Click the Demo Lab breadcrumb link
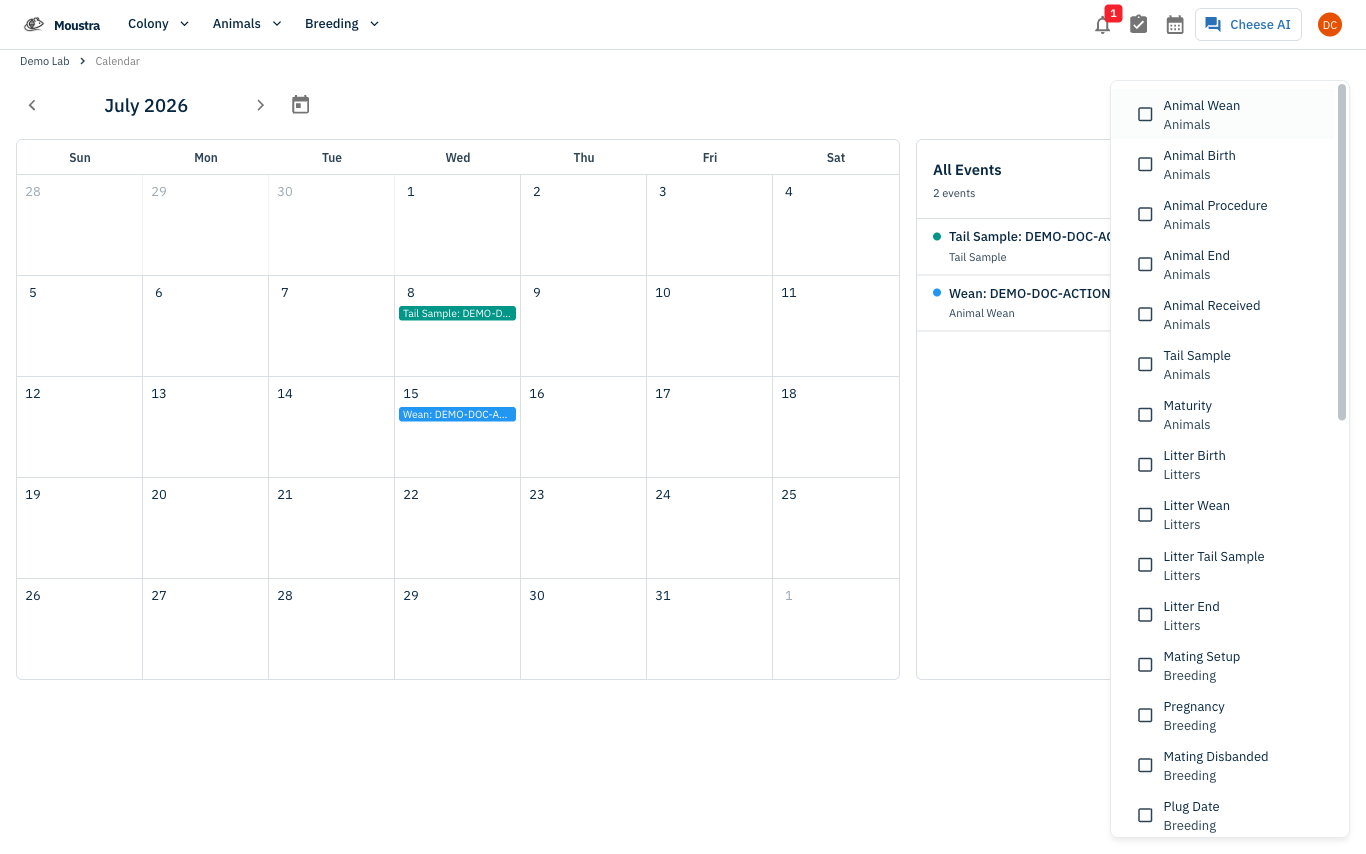1366x854 pixels. pos(45,61)
